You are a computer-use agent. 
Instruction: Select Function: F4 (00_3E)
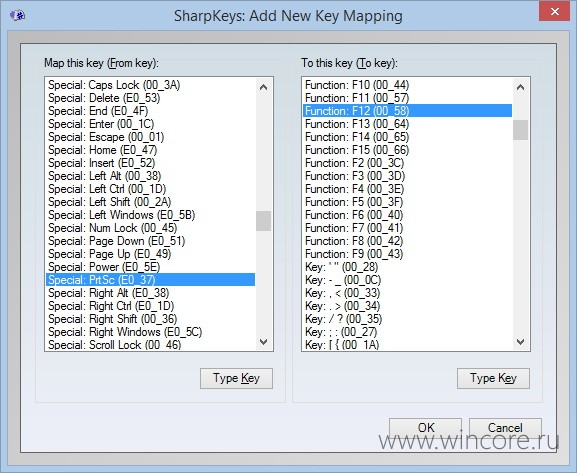tap(407, 189)
